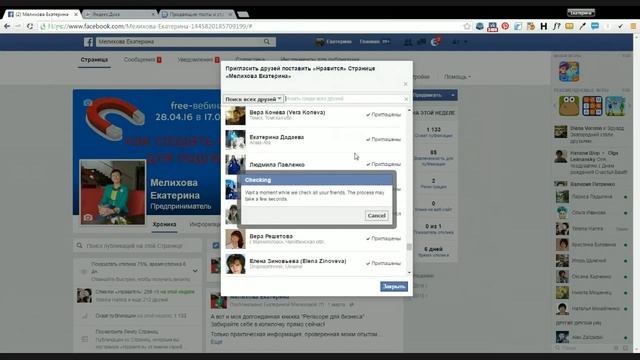Image resolution: width=640 pixels, height=360 pixels.
Task: Open the blue game tile in sidebar
Action: (569, 72)
